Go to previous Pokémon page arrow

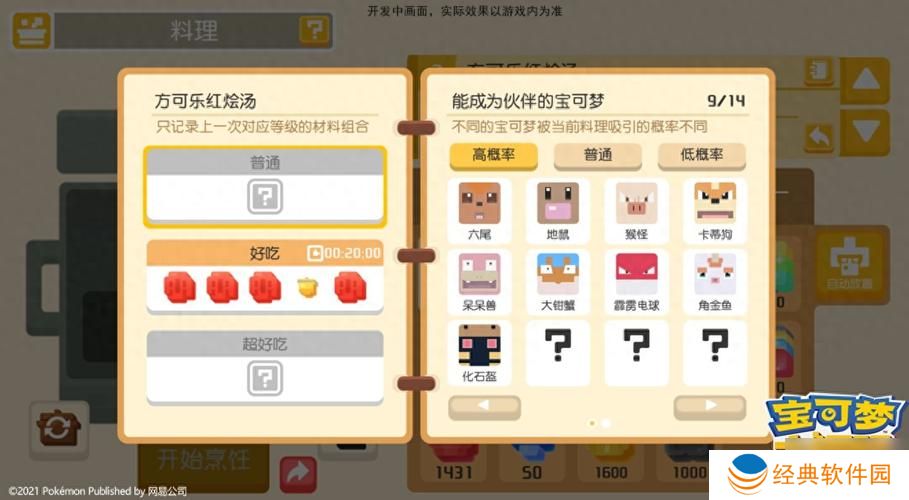tap(485, 407)
